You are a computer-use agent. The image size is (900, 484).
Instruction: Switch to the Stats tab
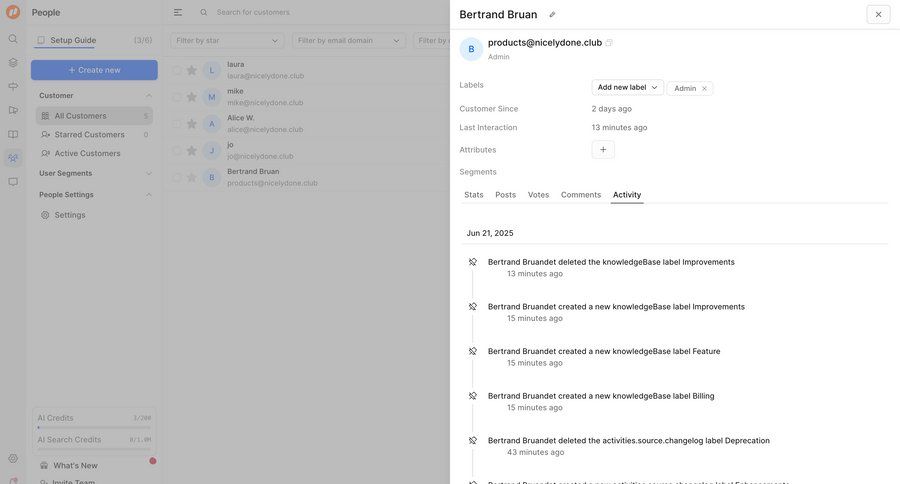coord(473,195)
